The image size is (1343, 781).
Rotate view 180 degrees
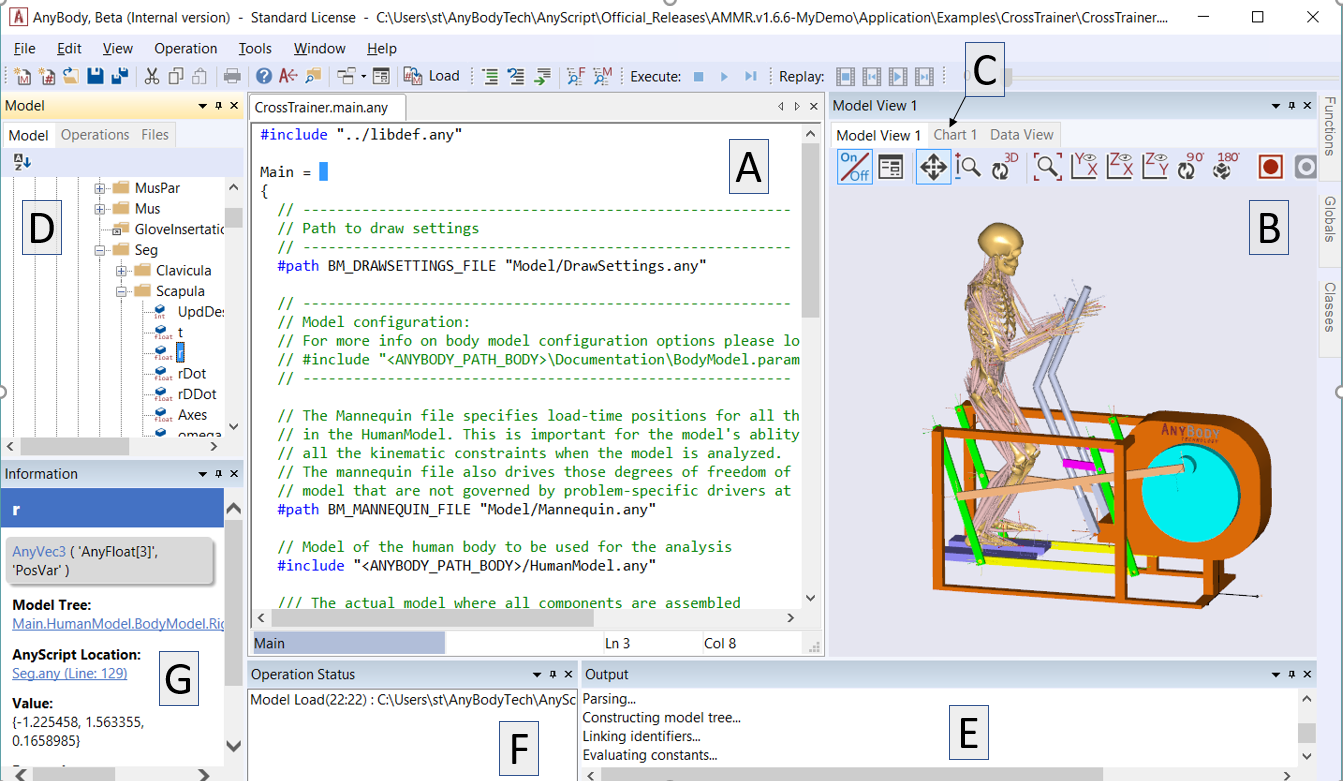coord(1226,167)
